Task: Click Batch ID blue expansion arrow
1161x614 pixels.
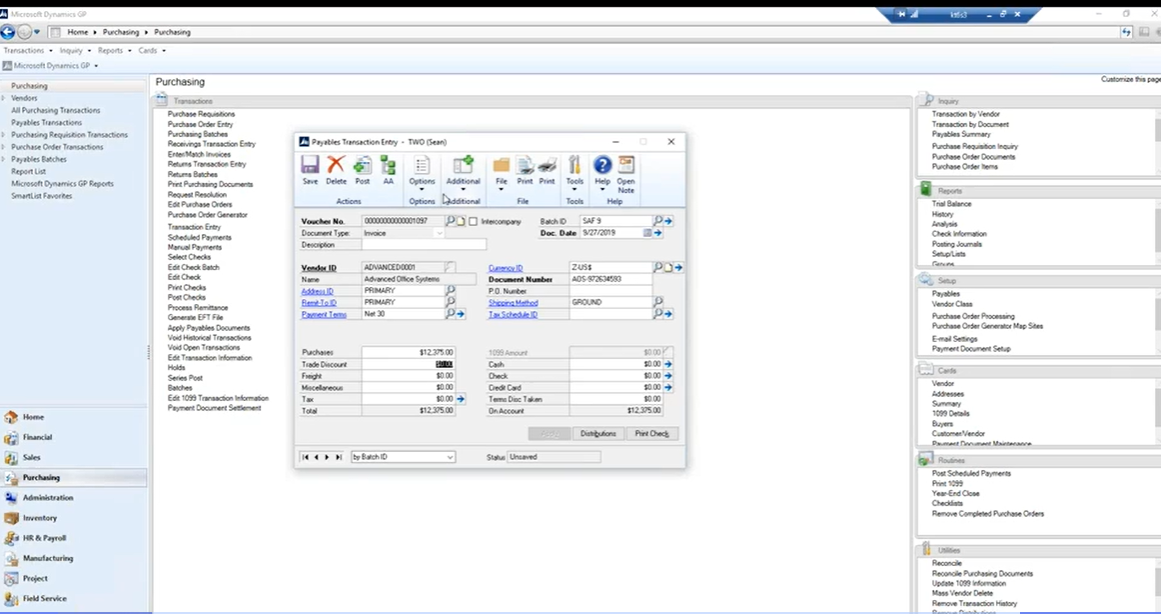Action: 668,221
